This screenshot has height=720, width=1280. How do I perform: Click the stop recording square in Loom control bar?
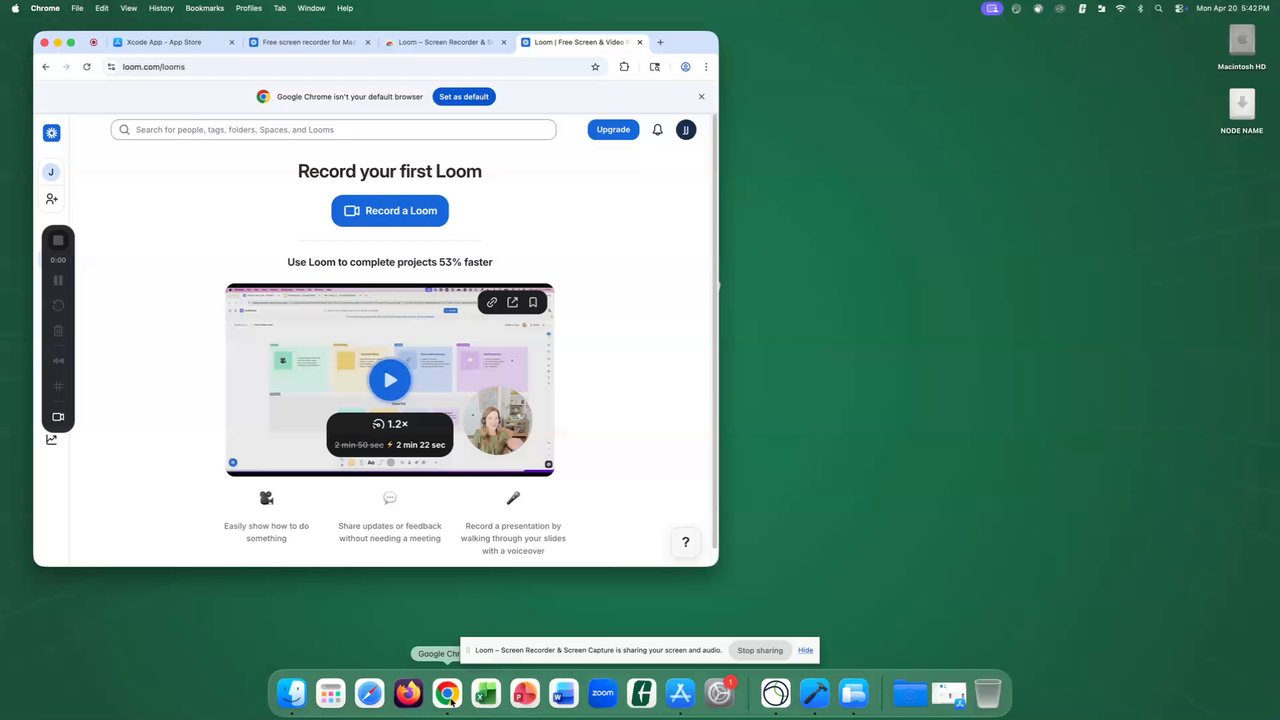[58, 241]
